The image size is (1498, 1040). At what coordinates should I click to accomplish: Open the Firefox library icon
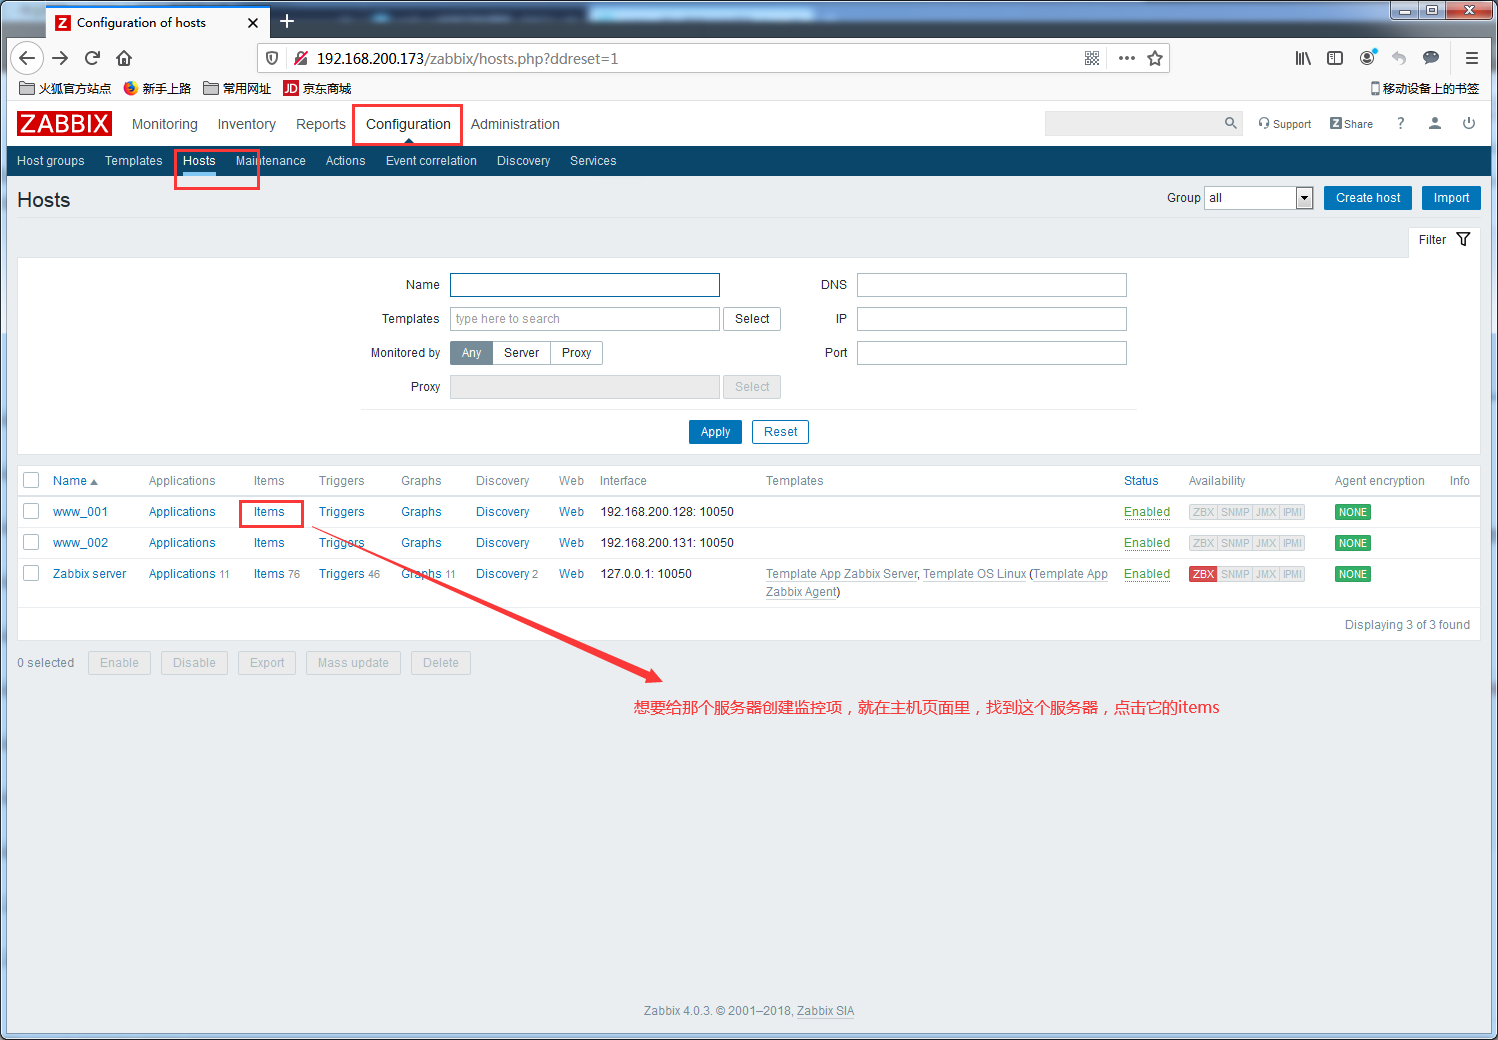pyautogui.click(x=1303, y=58)
